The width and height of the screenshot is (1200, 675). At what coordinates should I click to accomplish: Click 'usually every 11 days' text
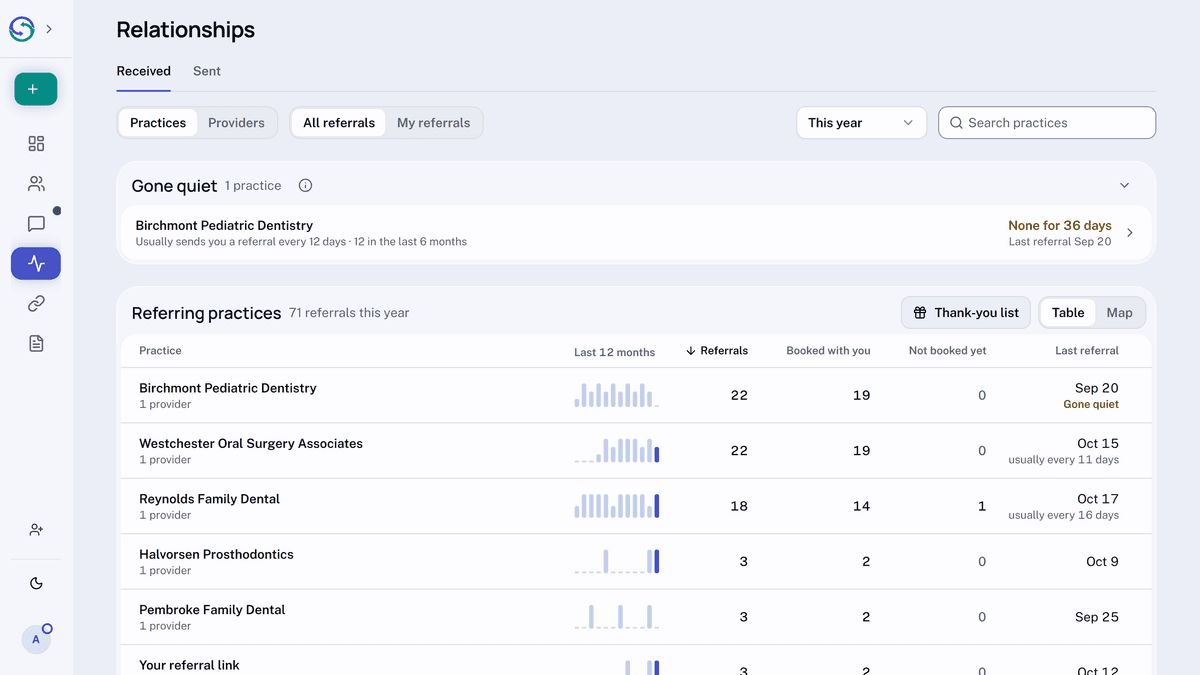[x=1063, y=460]
